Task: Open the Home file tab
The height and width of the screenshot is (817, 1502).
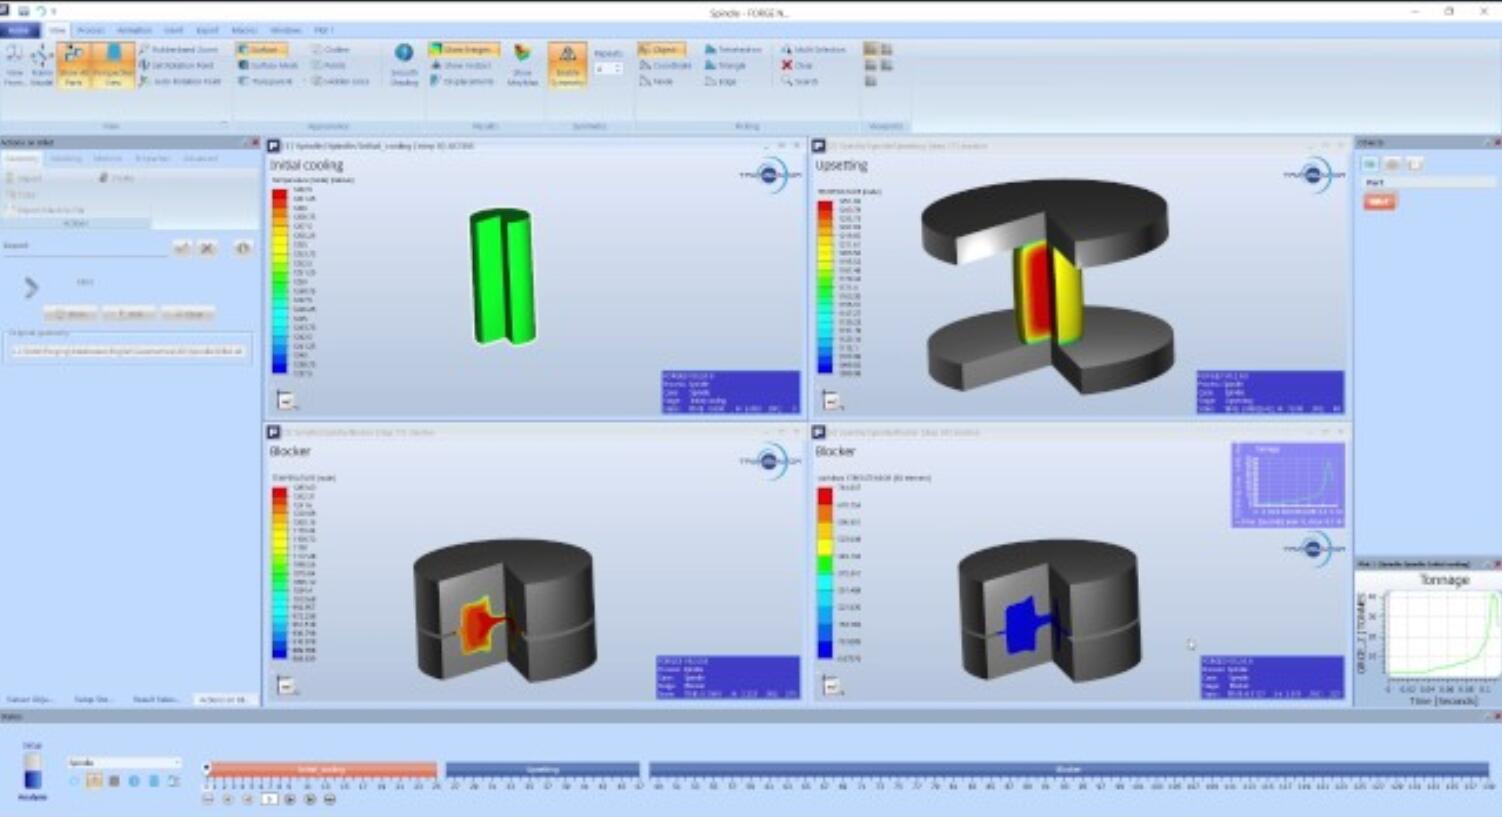Action: coord(19,30)
